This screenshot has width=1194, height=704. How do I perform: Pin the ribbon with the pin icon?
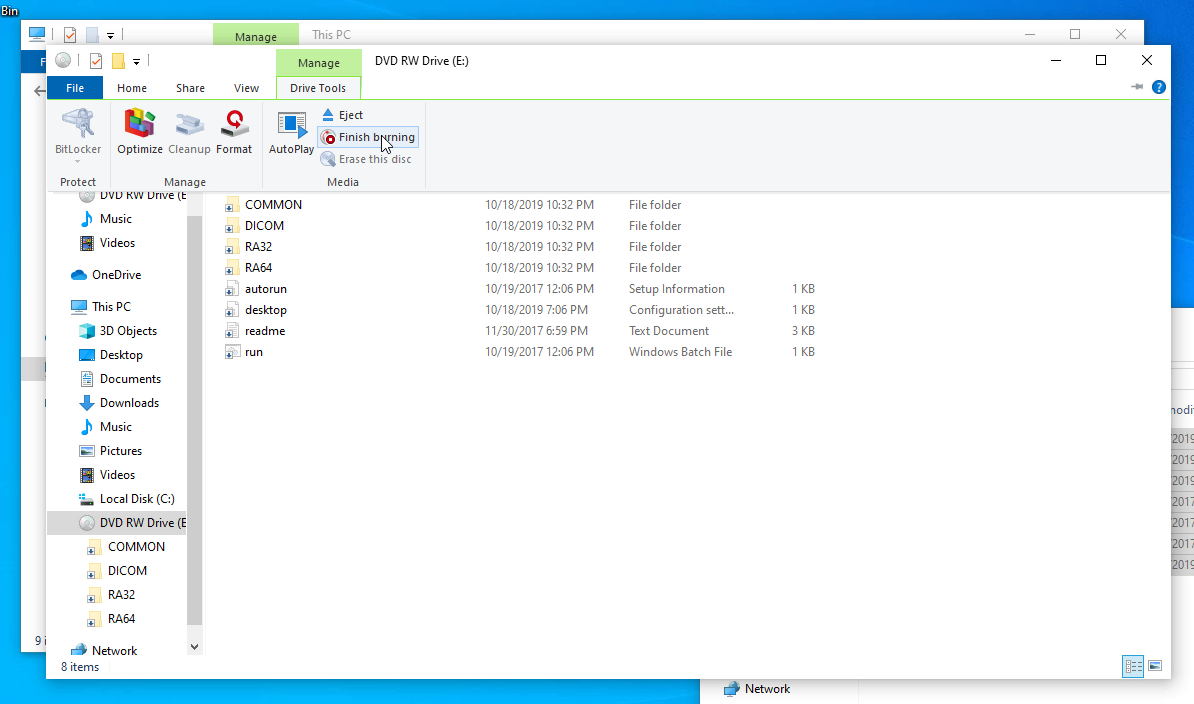[1137, 87]
